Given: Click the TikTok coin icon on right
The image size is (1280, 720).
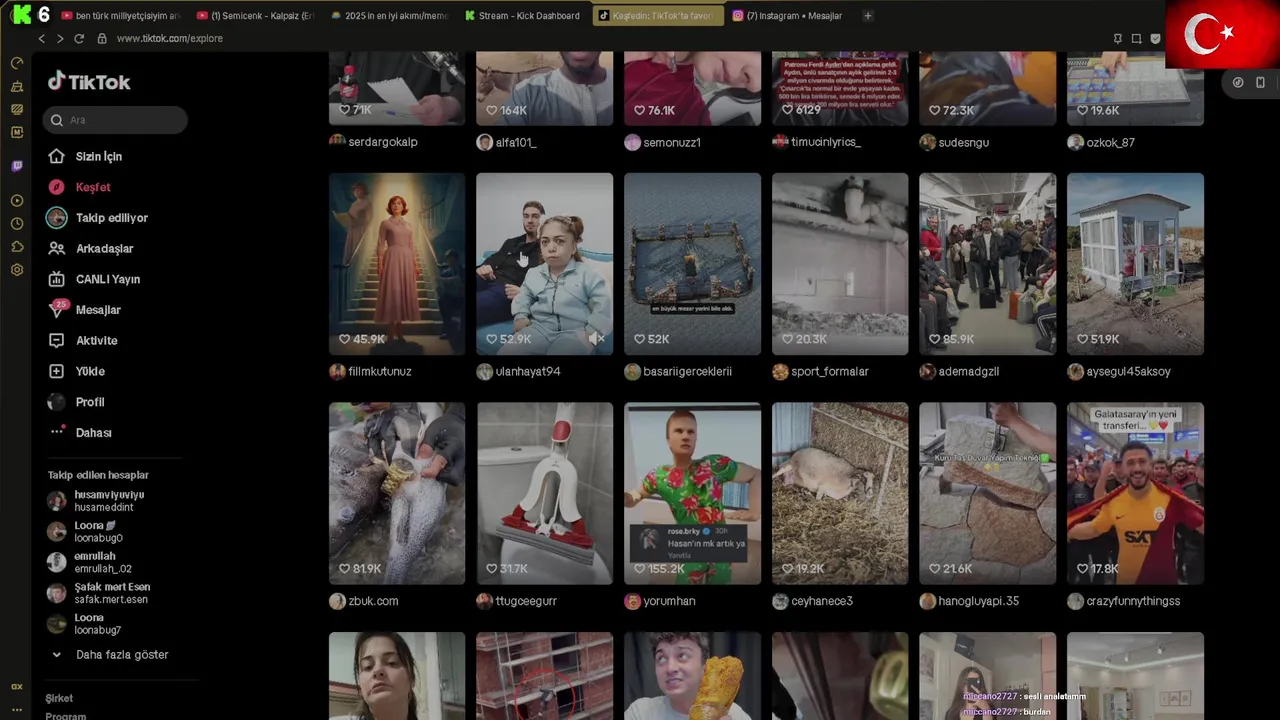Looking at the screenshot, I should click(1238, 83).
